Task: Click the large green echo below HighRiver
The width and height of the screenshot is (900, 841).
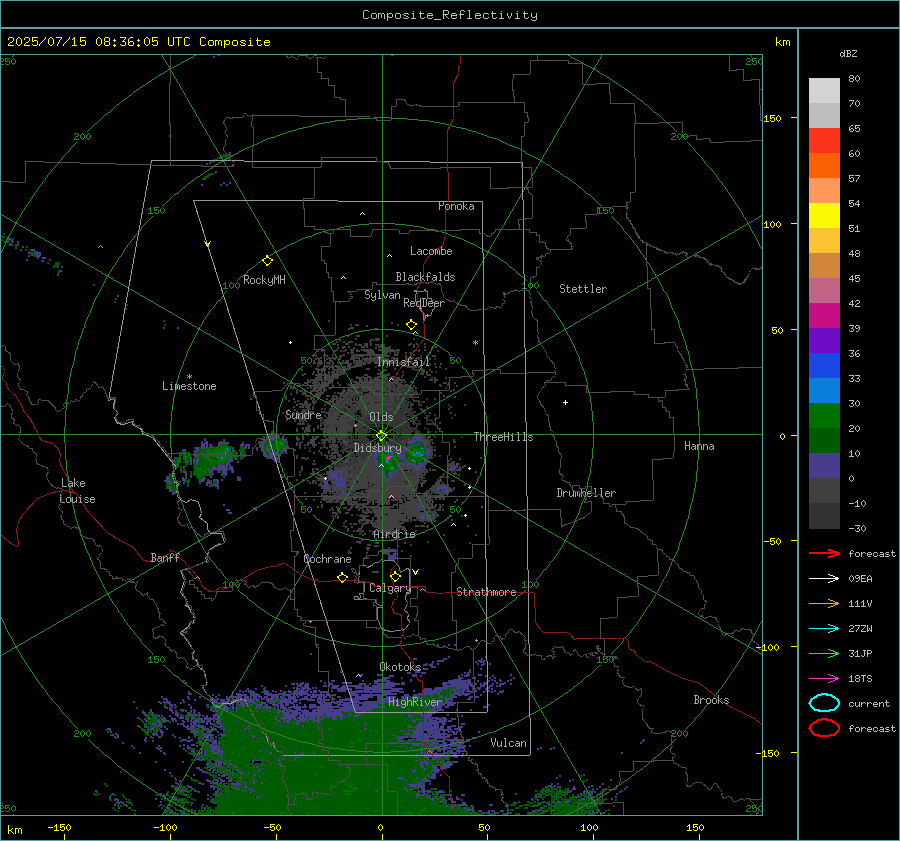Action: click(321, 764)
